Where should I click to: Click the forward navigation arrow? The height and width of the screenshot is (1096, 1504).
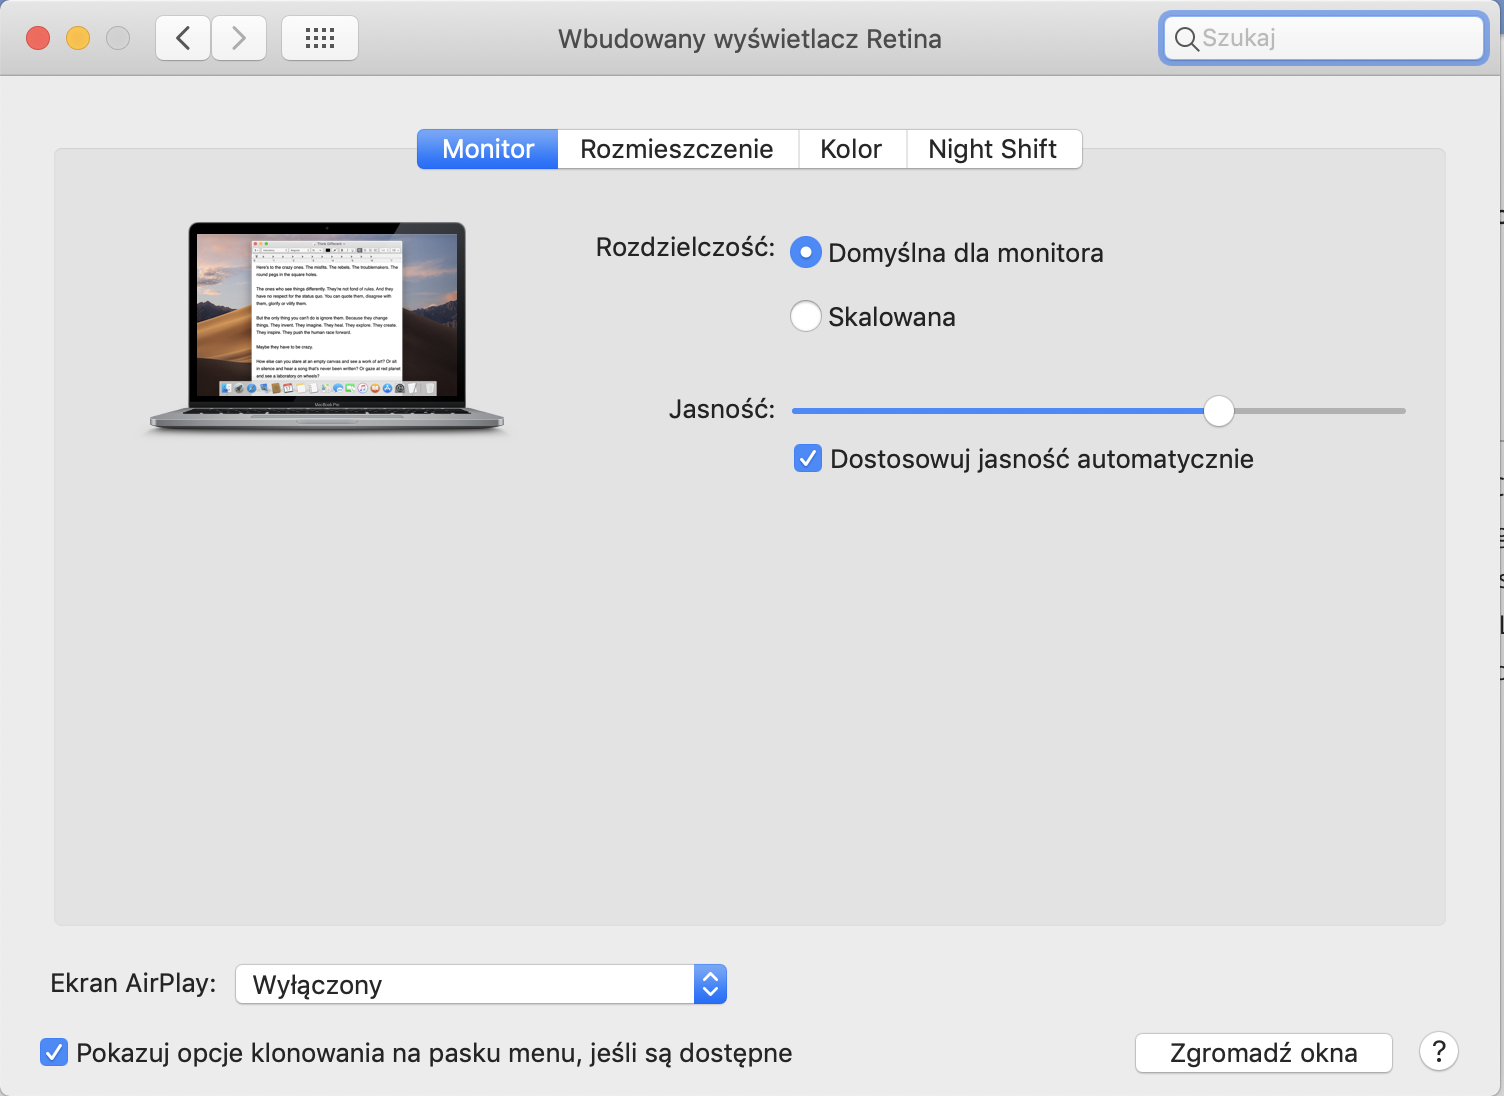pyautogui.click(x=239, y=39)
